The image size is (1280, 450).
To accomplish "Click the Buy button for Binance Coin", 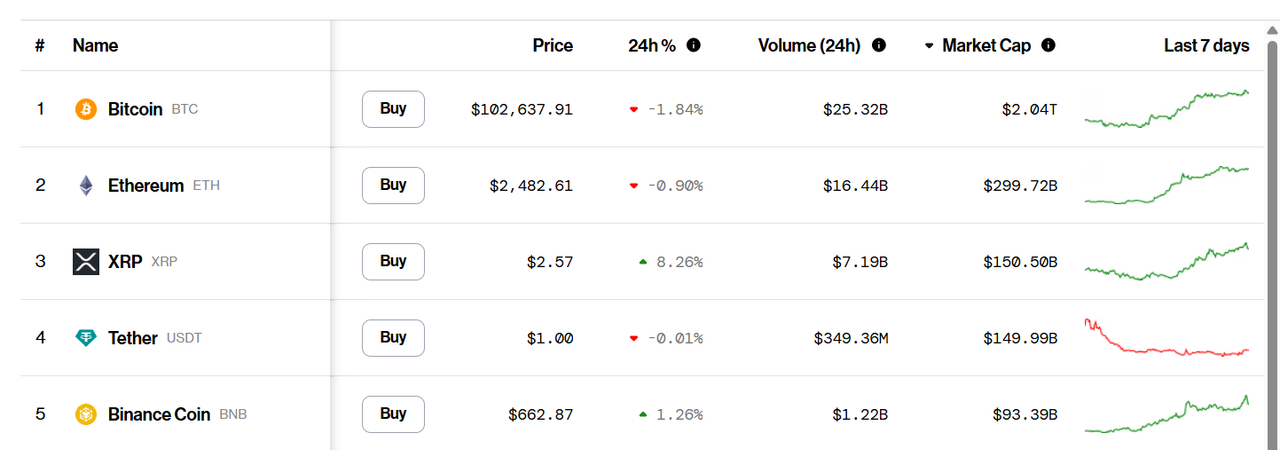I will pos(393,414).
